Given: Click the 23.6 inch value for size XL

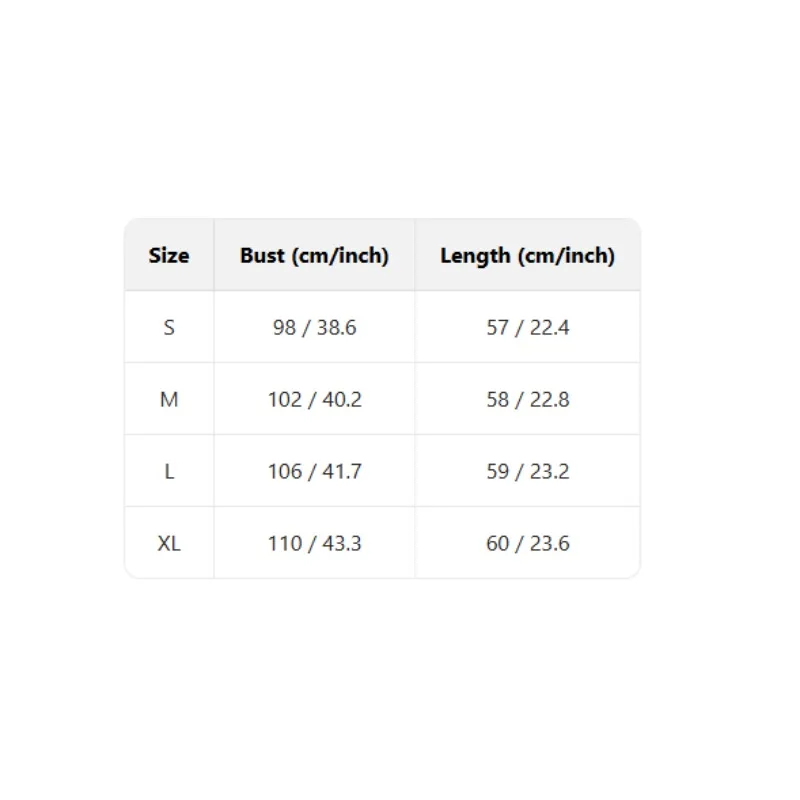Looking at the screenshot, I should tap(549, 543).
